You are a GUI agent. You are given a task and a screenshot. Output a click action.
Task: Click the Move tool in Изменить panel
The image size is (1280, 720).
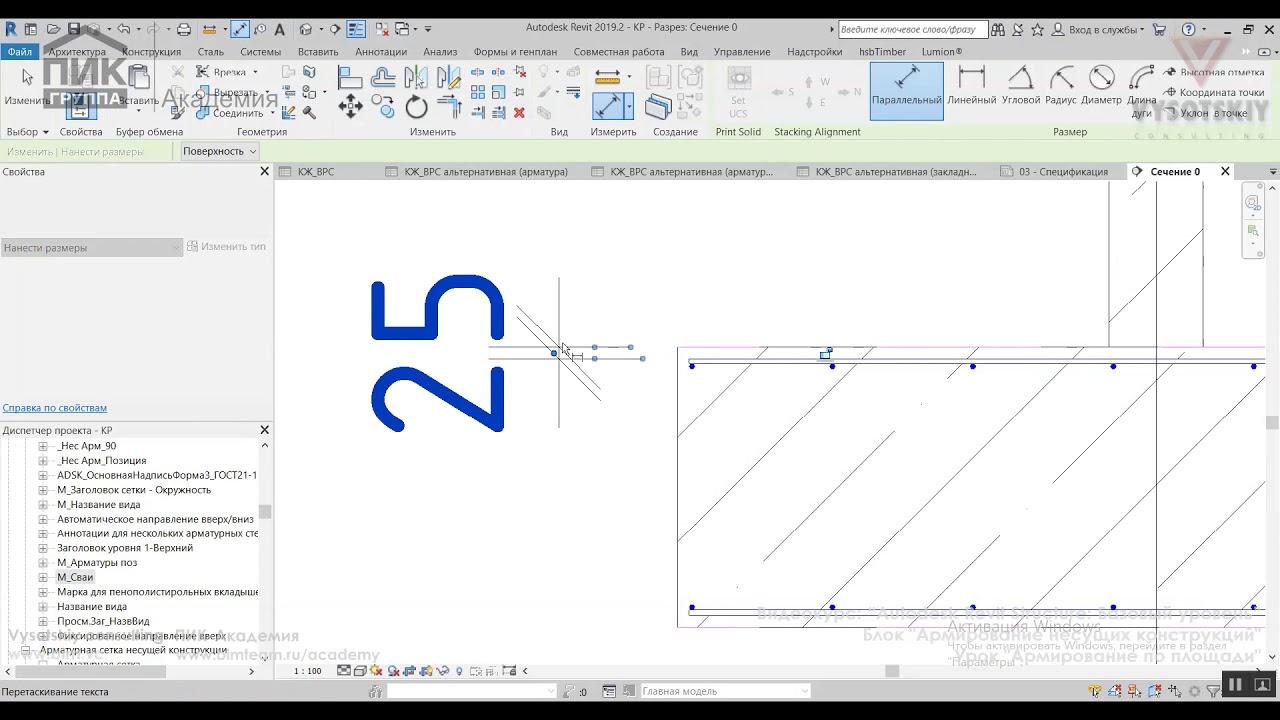[350, 106]
